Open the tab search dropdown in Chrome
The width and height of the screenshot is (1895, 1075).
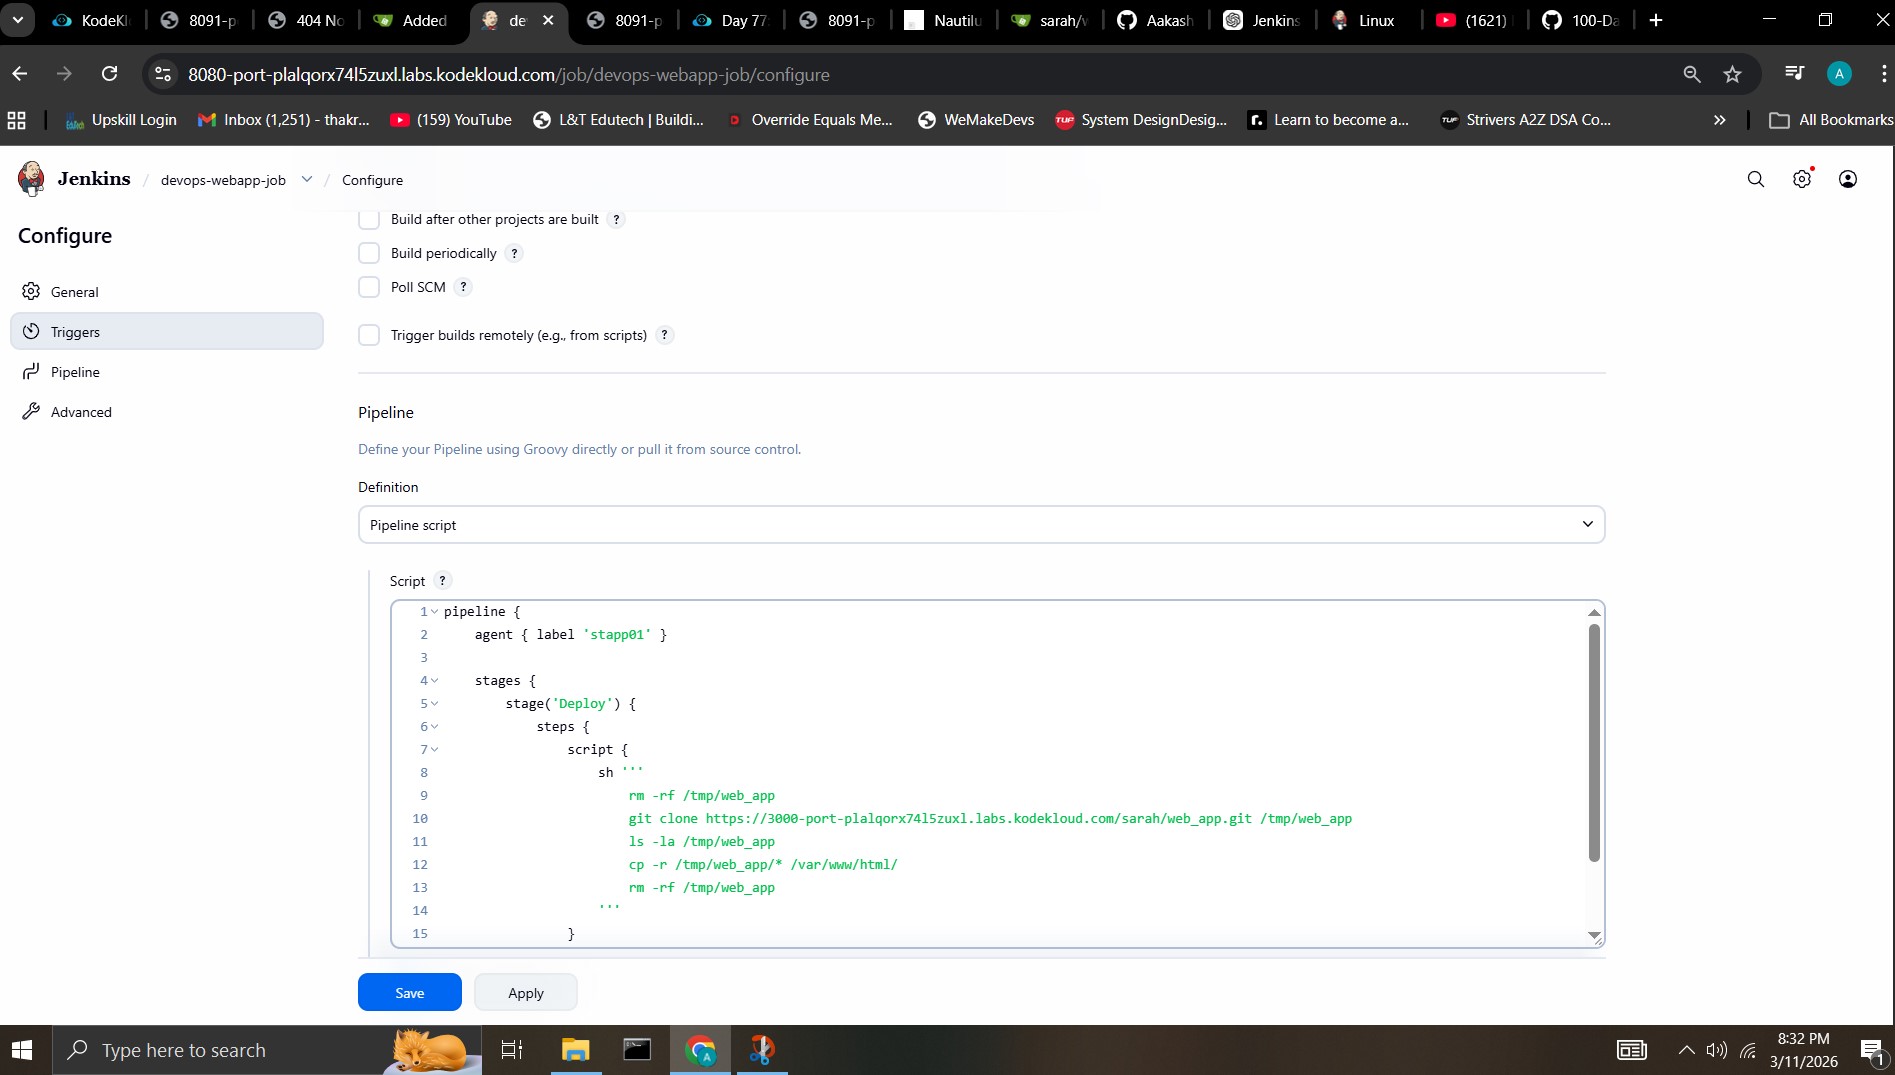18,20
